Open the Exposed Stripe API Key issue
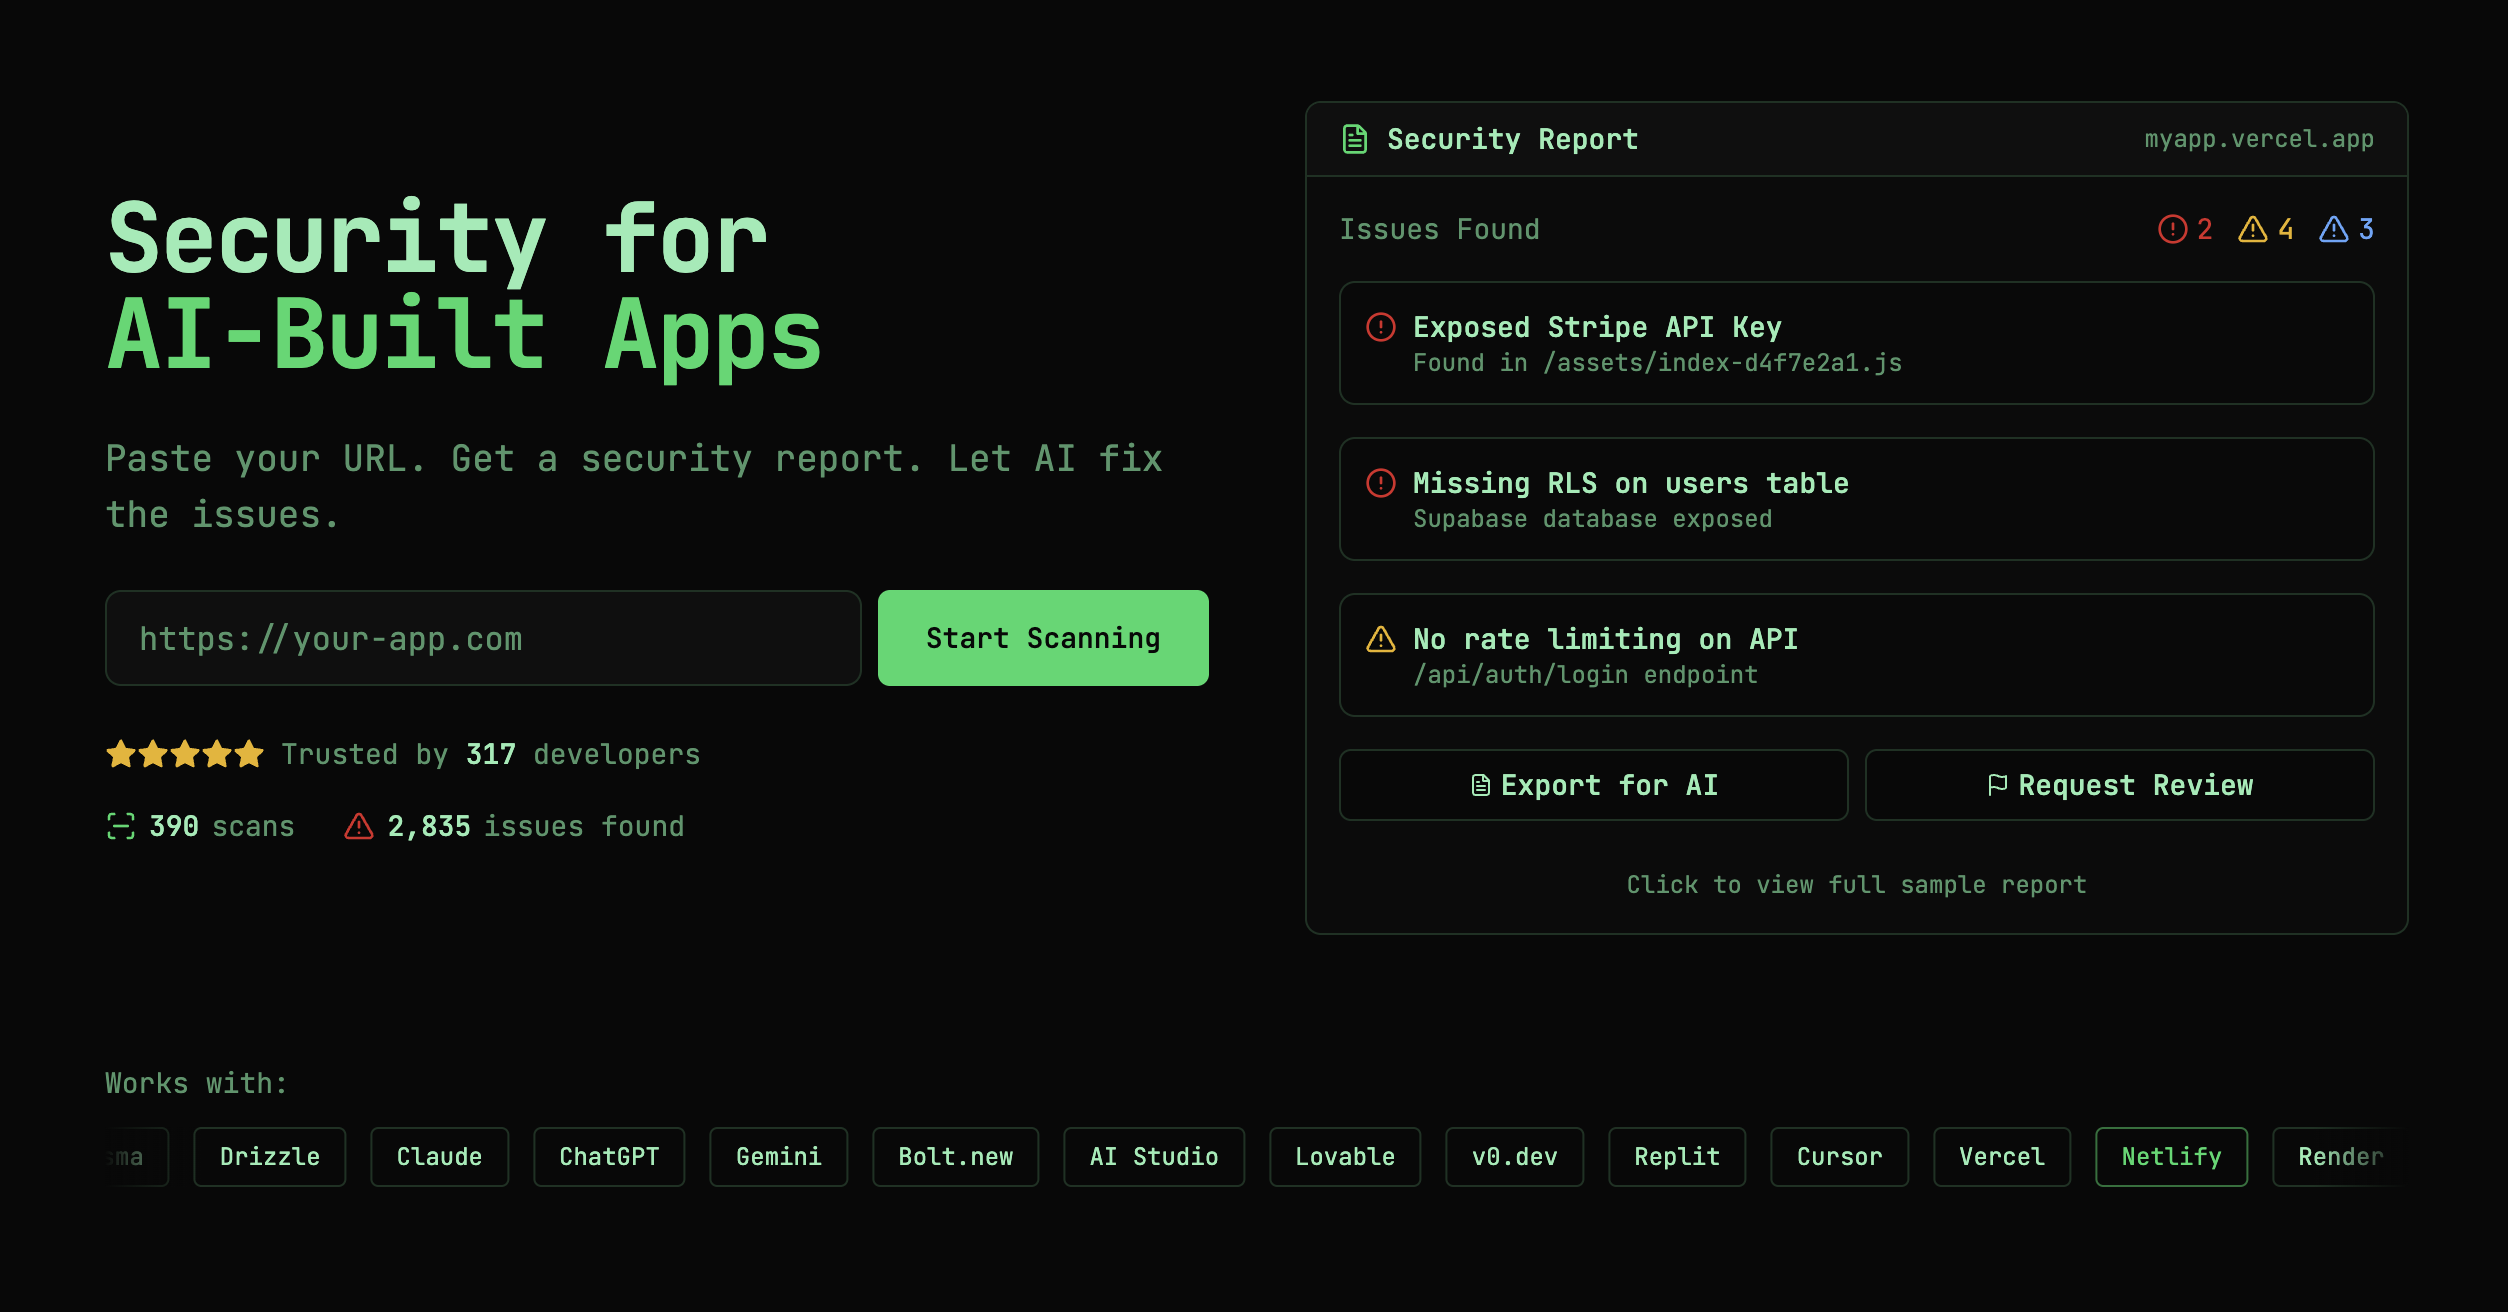The image size is (2508, 1312). point(1856,343)
